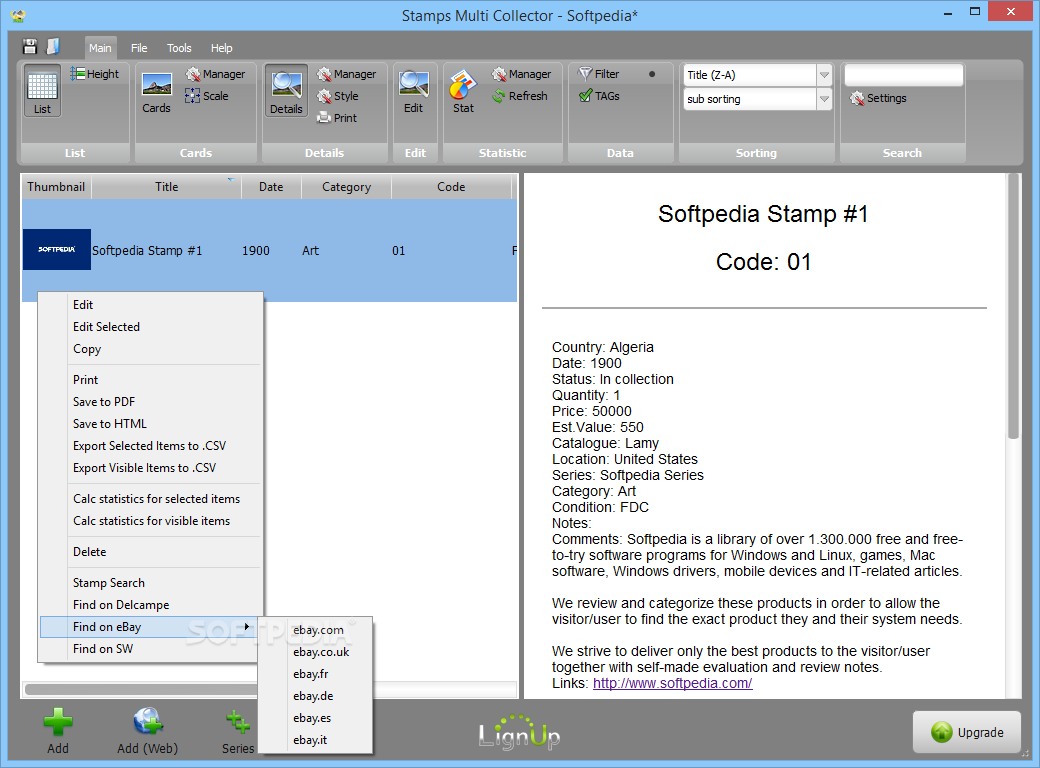Switch to Cards view
The width and height of the screenshot is (1040, 768).
pos(157,92)
